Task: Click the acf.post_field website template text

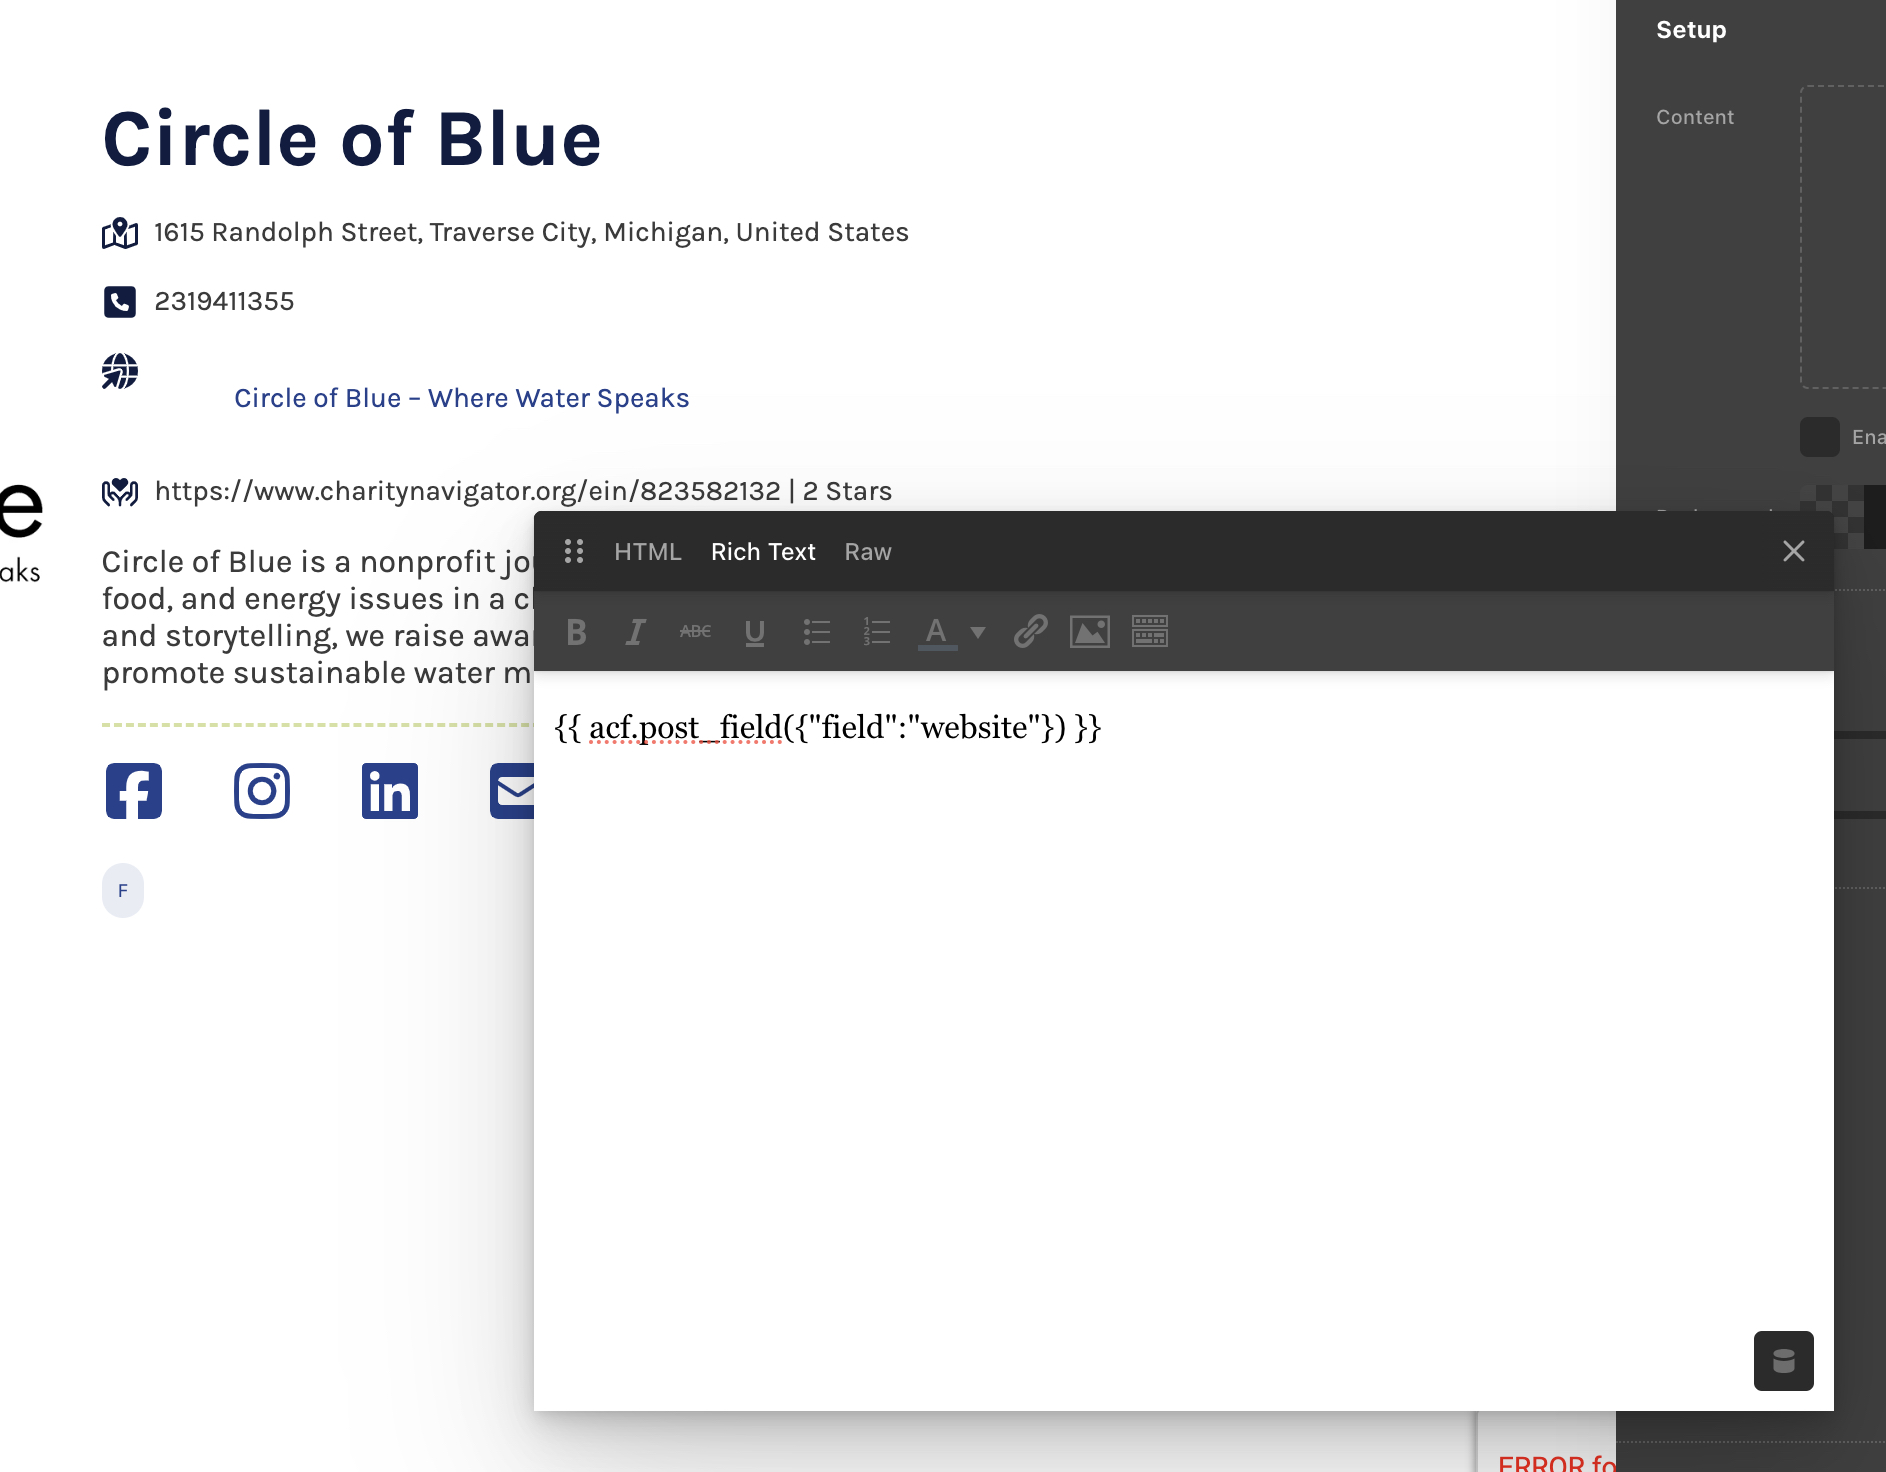Action: tap(828, 727)
